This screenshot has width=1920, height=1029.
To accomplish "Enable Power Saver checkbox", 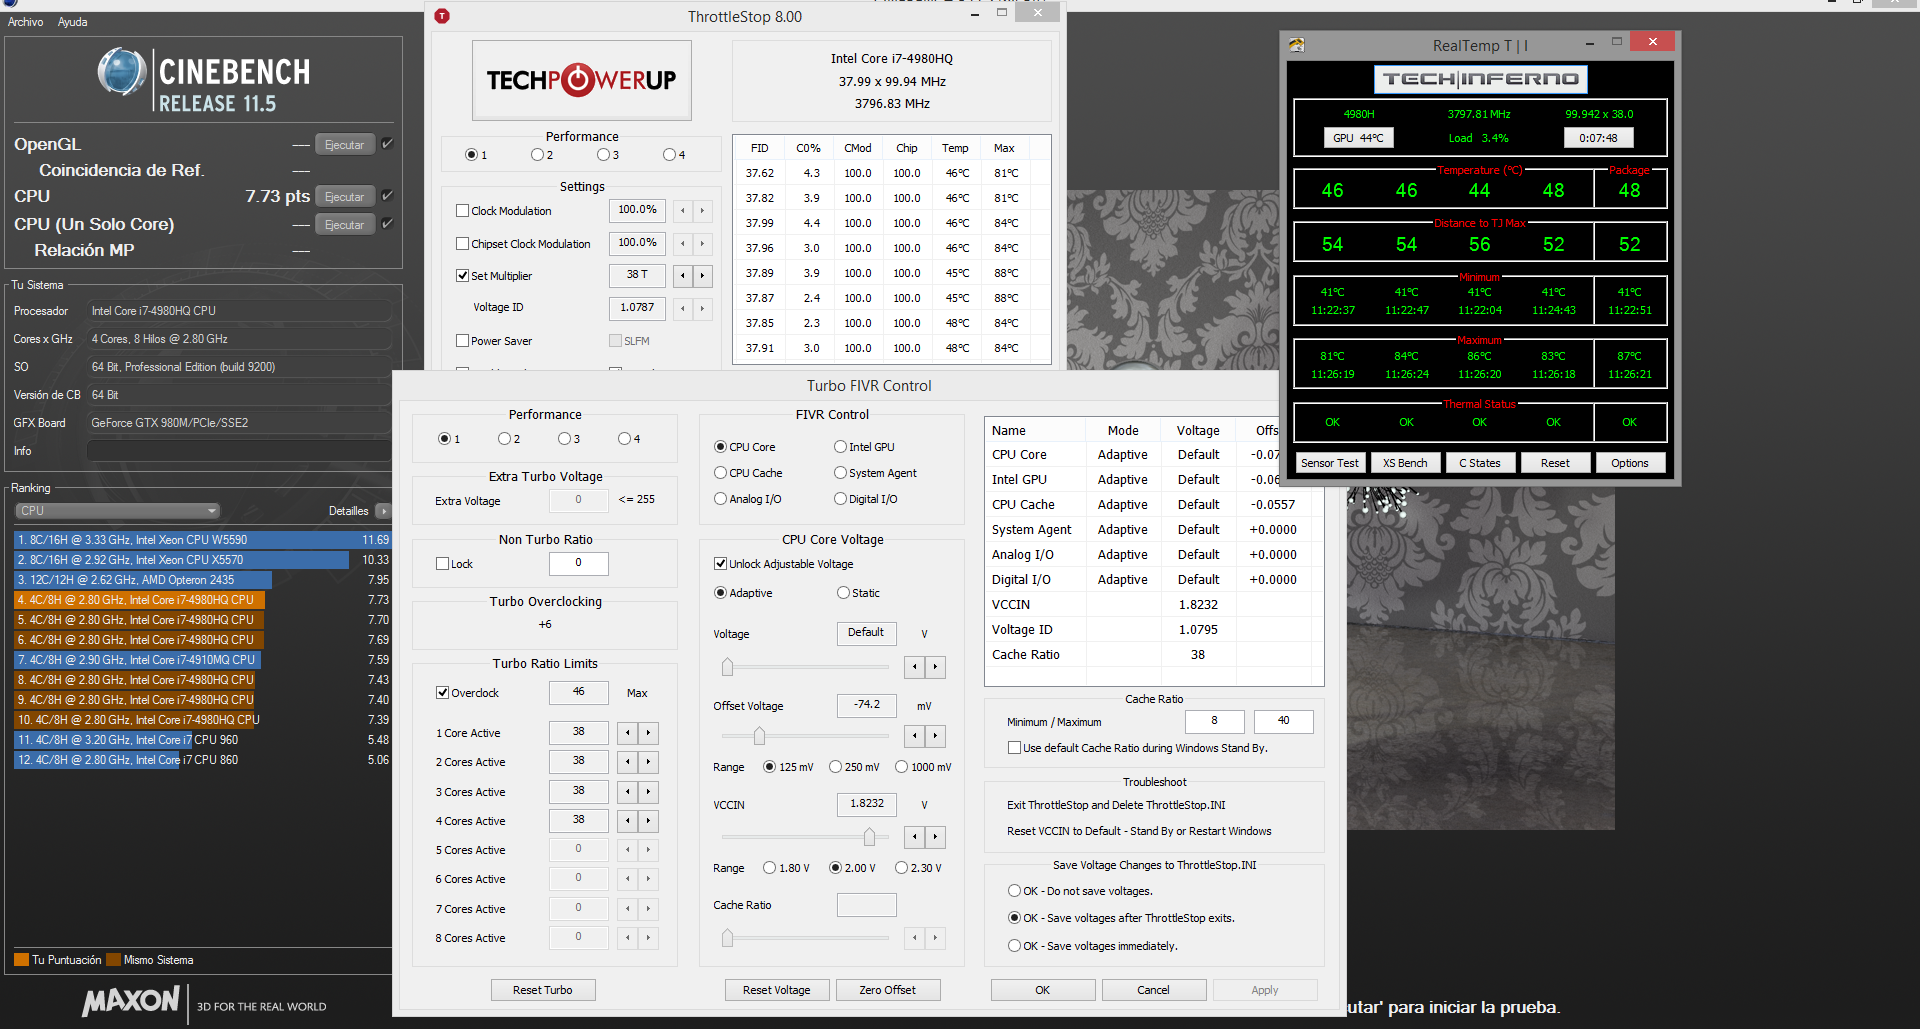I will click(x=462, y=341).
